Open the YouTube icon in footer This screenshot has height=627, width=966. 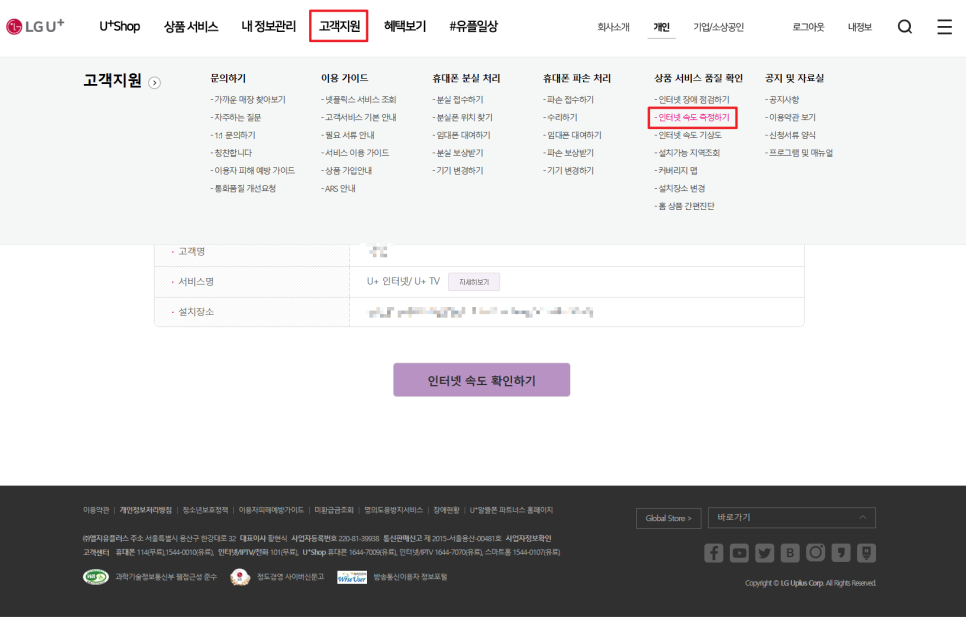pos(739,552)
